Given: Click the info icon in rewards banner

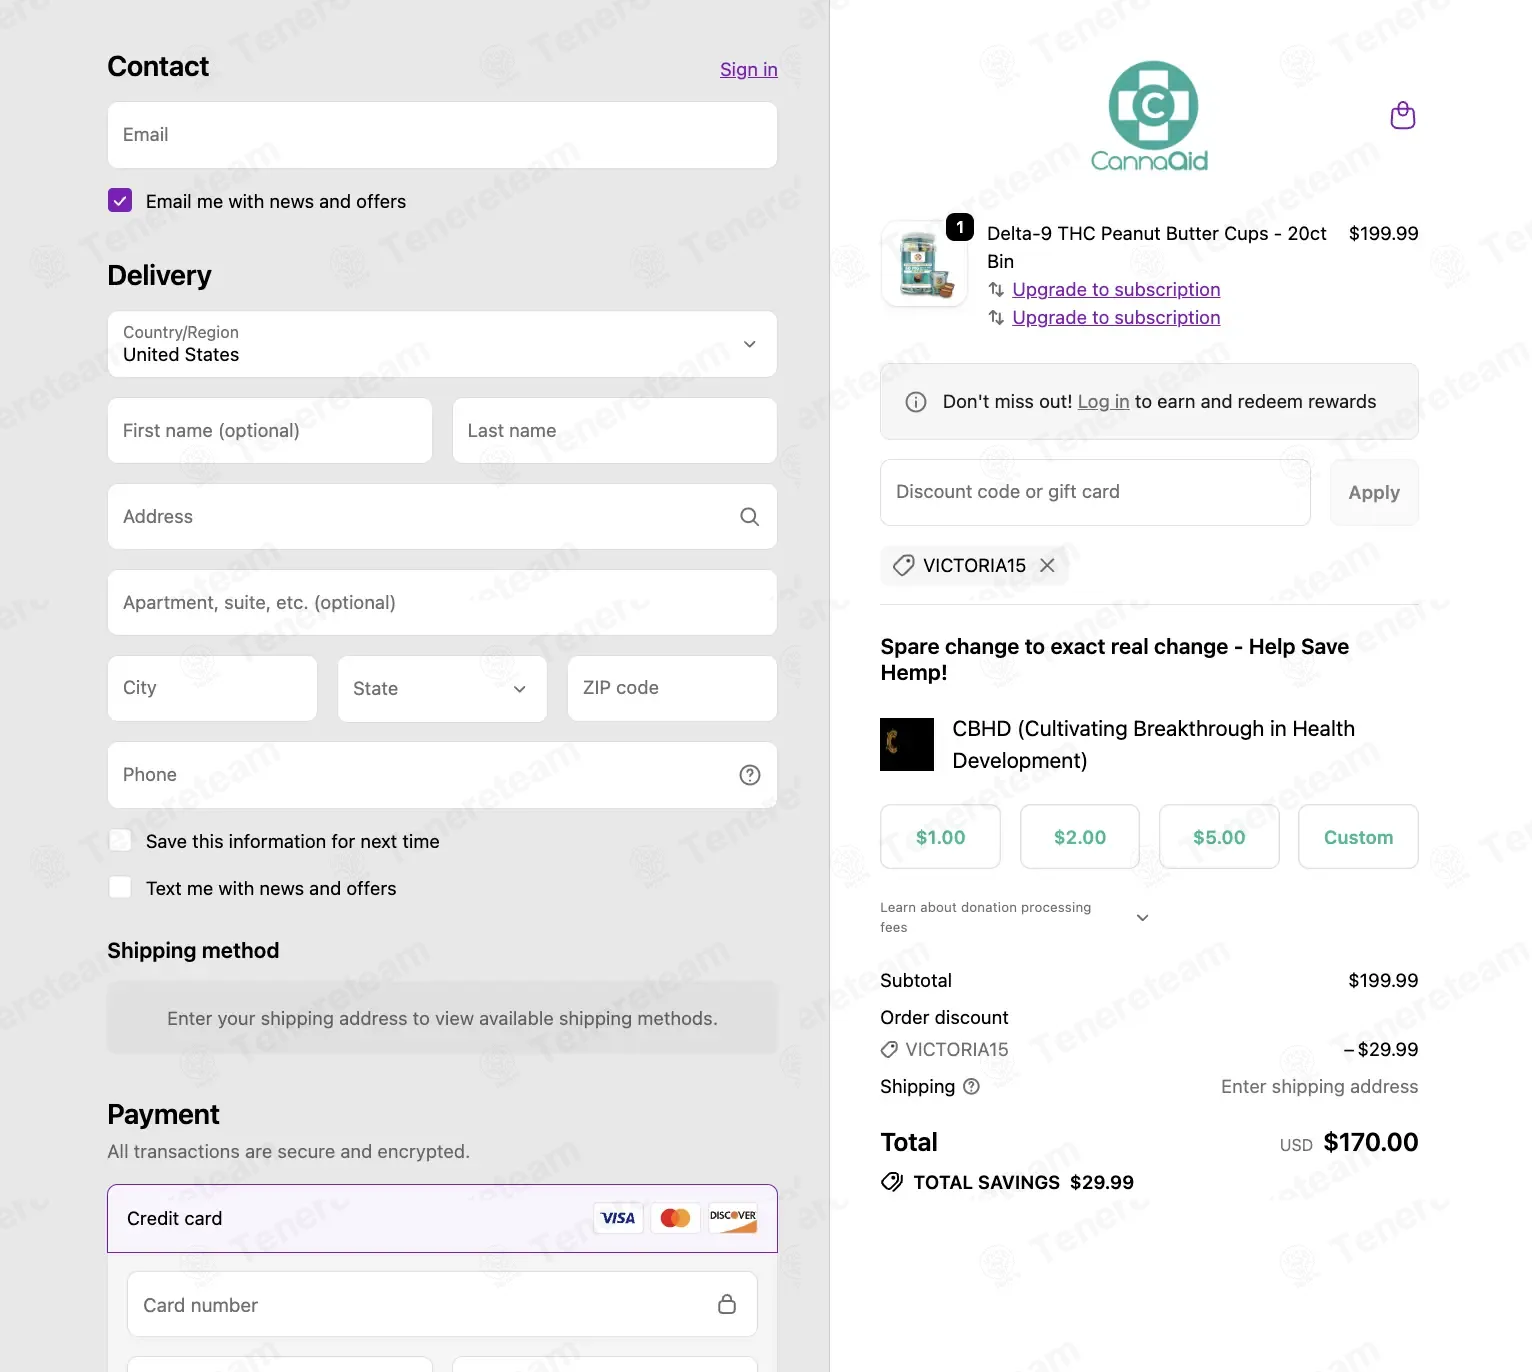Looking at the screenshot, I should click(x=916, y=402).
